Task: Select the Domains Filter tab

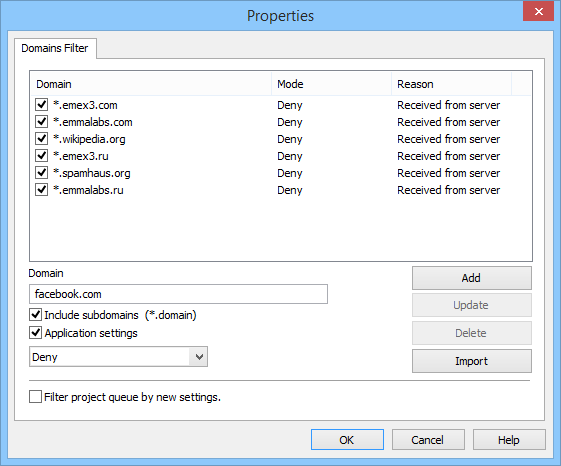Action: click(x=55, y=48)
